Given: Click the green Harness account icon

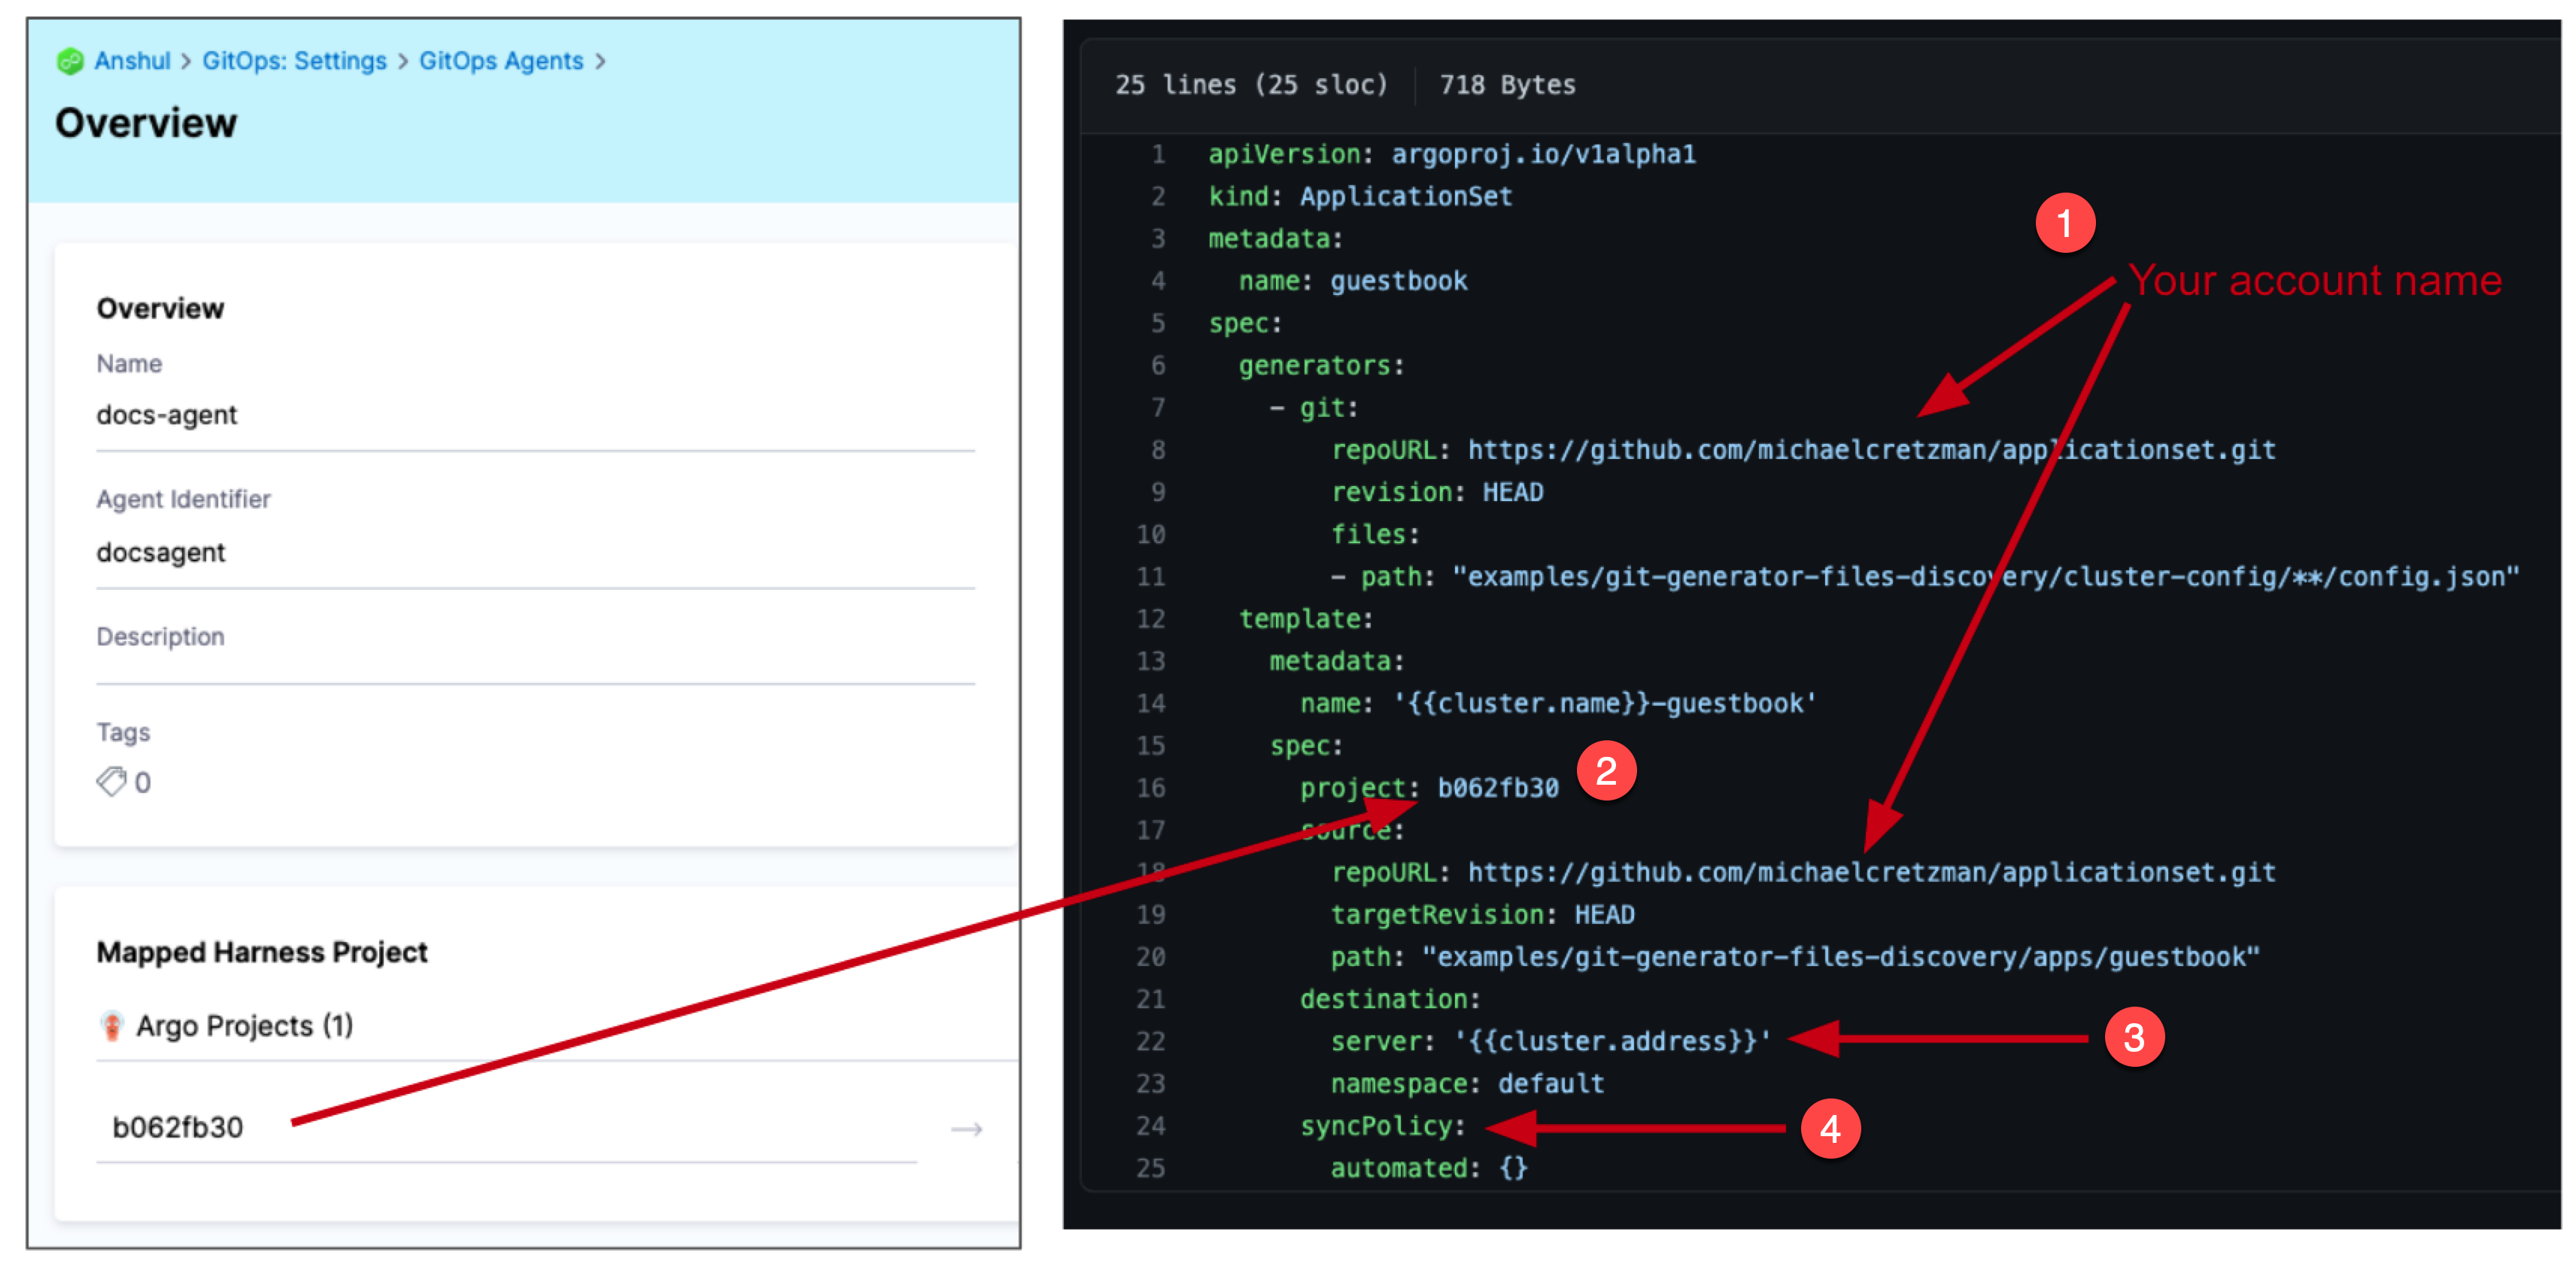Looking at the screenshot, I should coord(70,62).
